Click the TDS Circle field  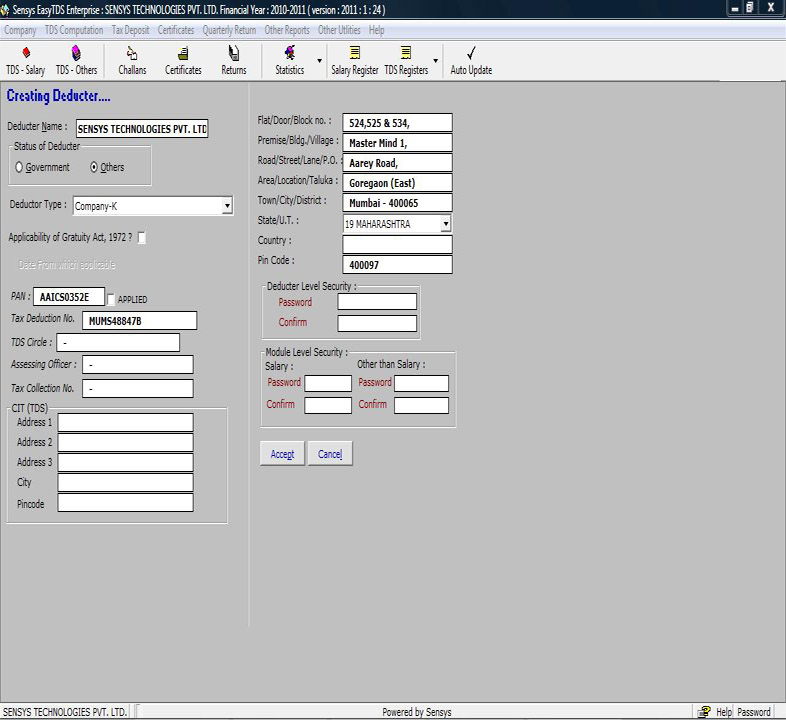tap(118, 343)
